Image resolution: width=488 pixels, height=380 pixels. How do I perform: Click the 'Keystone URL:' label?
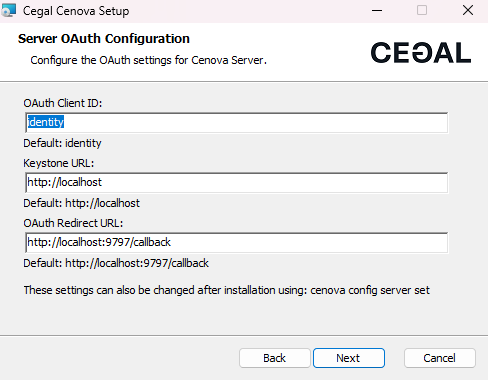[59, 163]
